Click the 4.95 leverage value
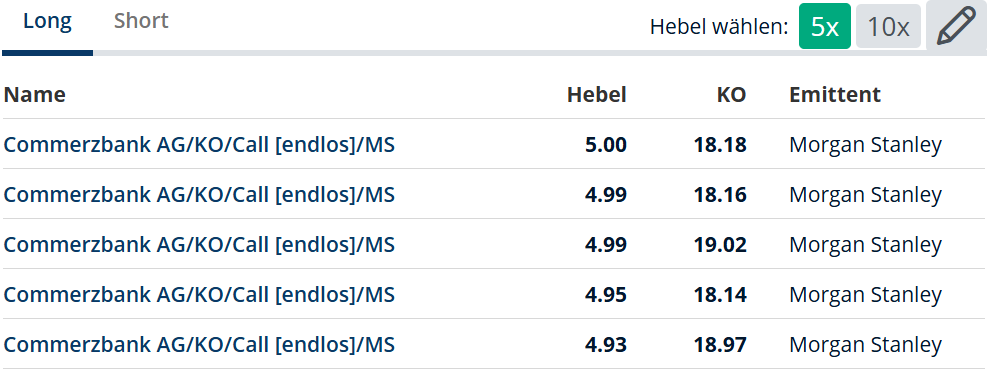Screen dimensions: 991x379 click(605, 294)
